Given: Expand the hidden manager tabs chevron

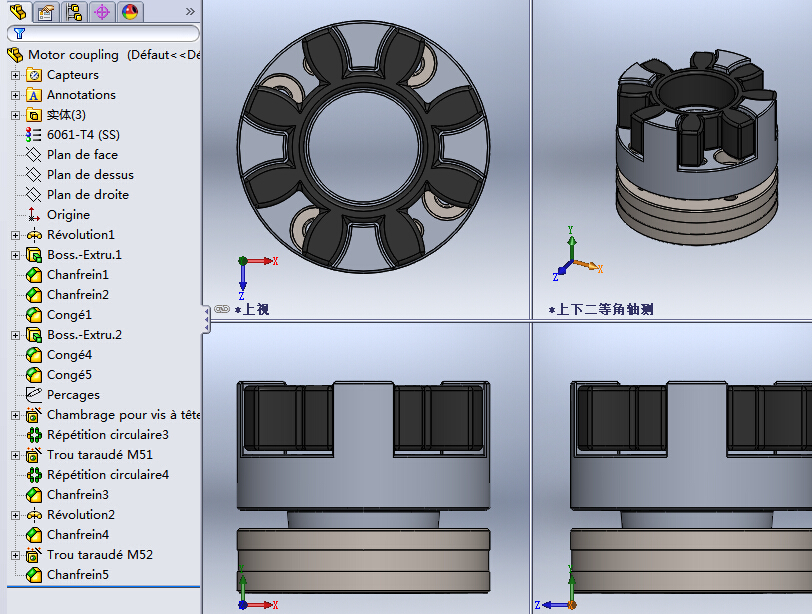Looking at the screenshot, I should pos(190,11).
